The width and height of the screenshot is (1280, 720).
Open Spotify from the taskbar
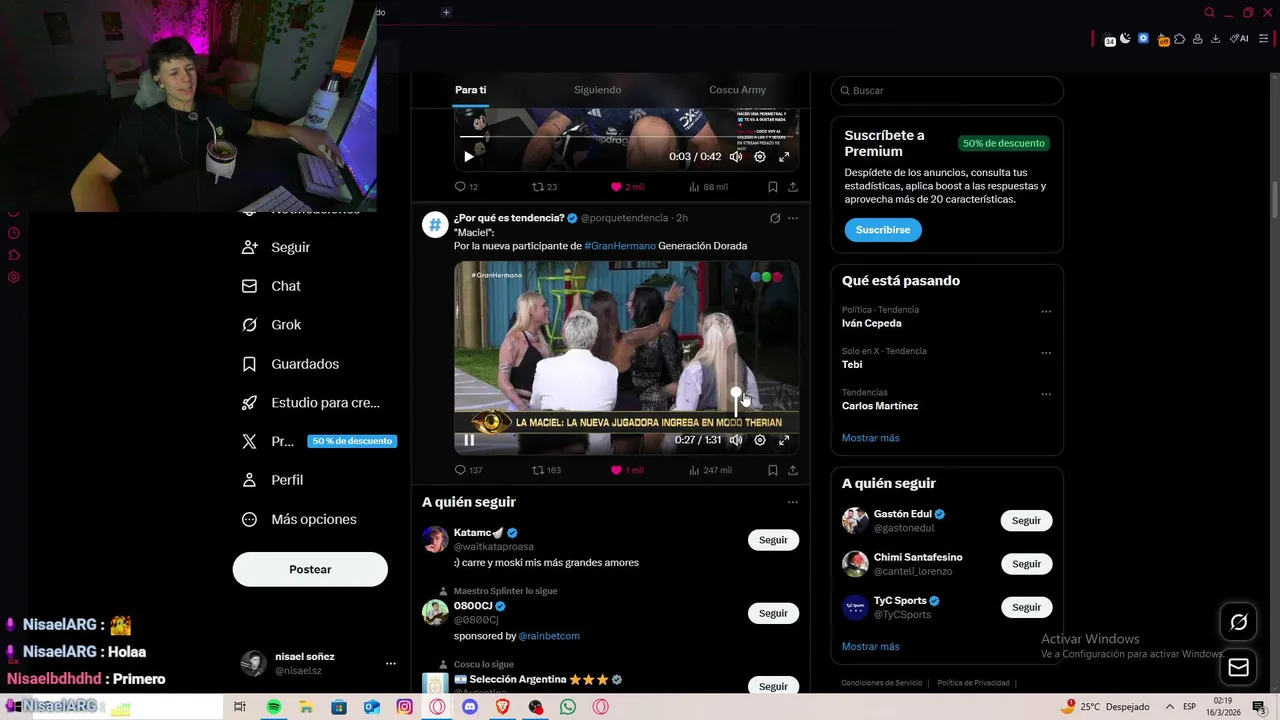pos(274,707)
